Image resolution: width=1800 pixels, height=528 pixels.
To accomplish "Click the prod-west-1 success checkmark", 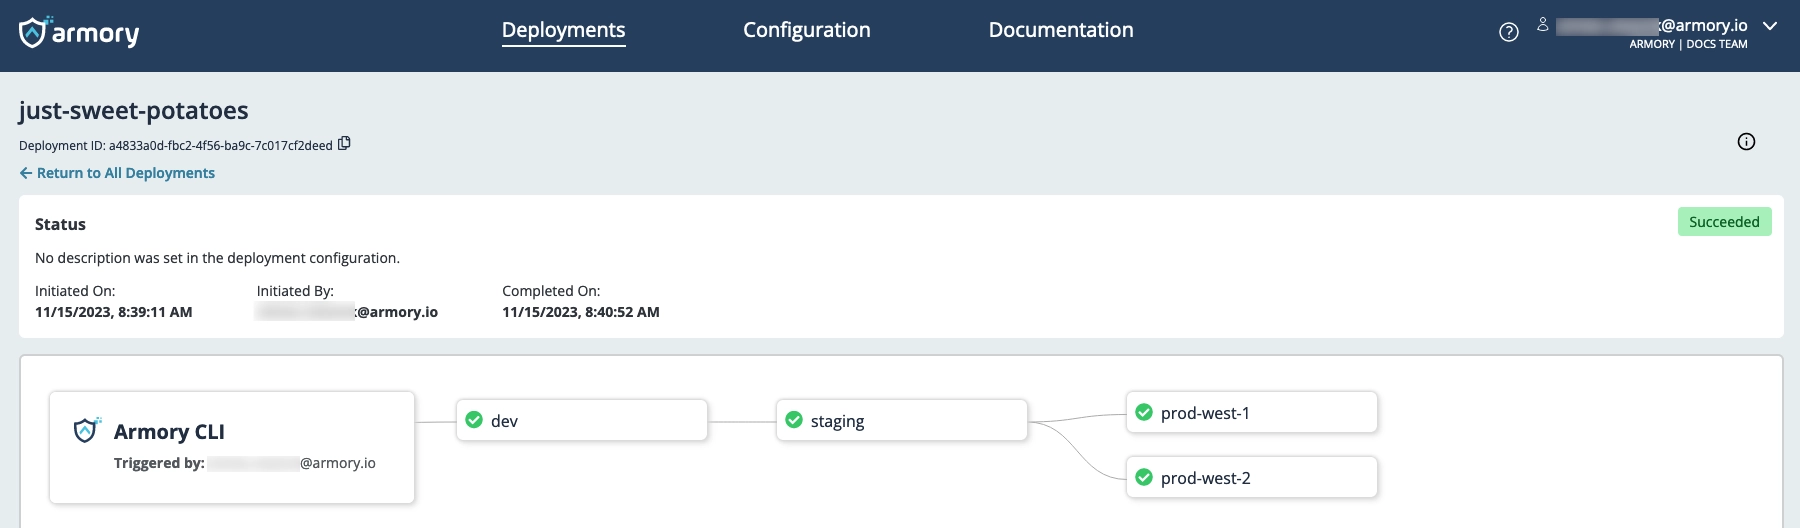I will 1144,412.
